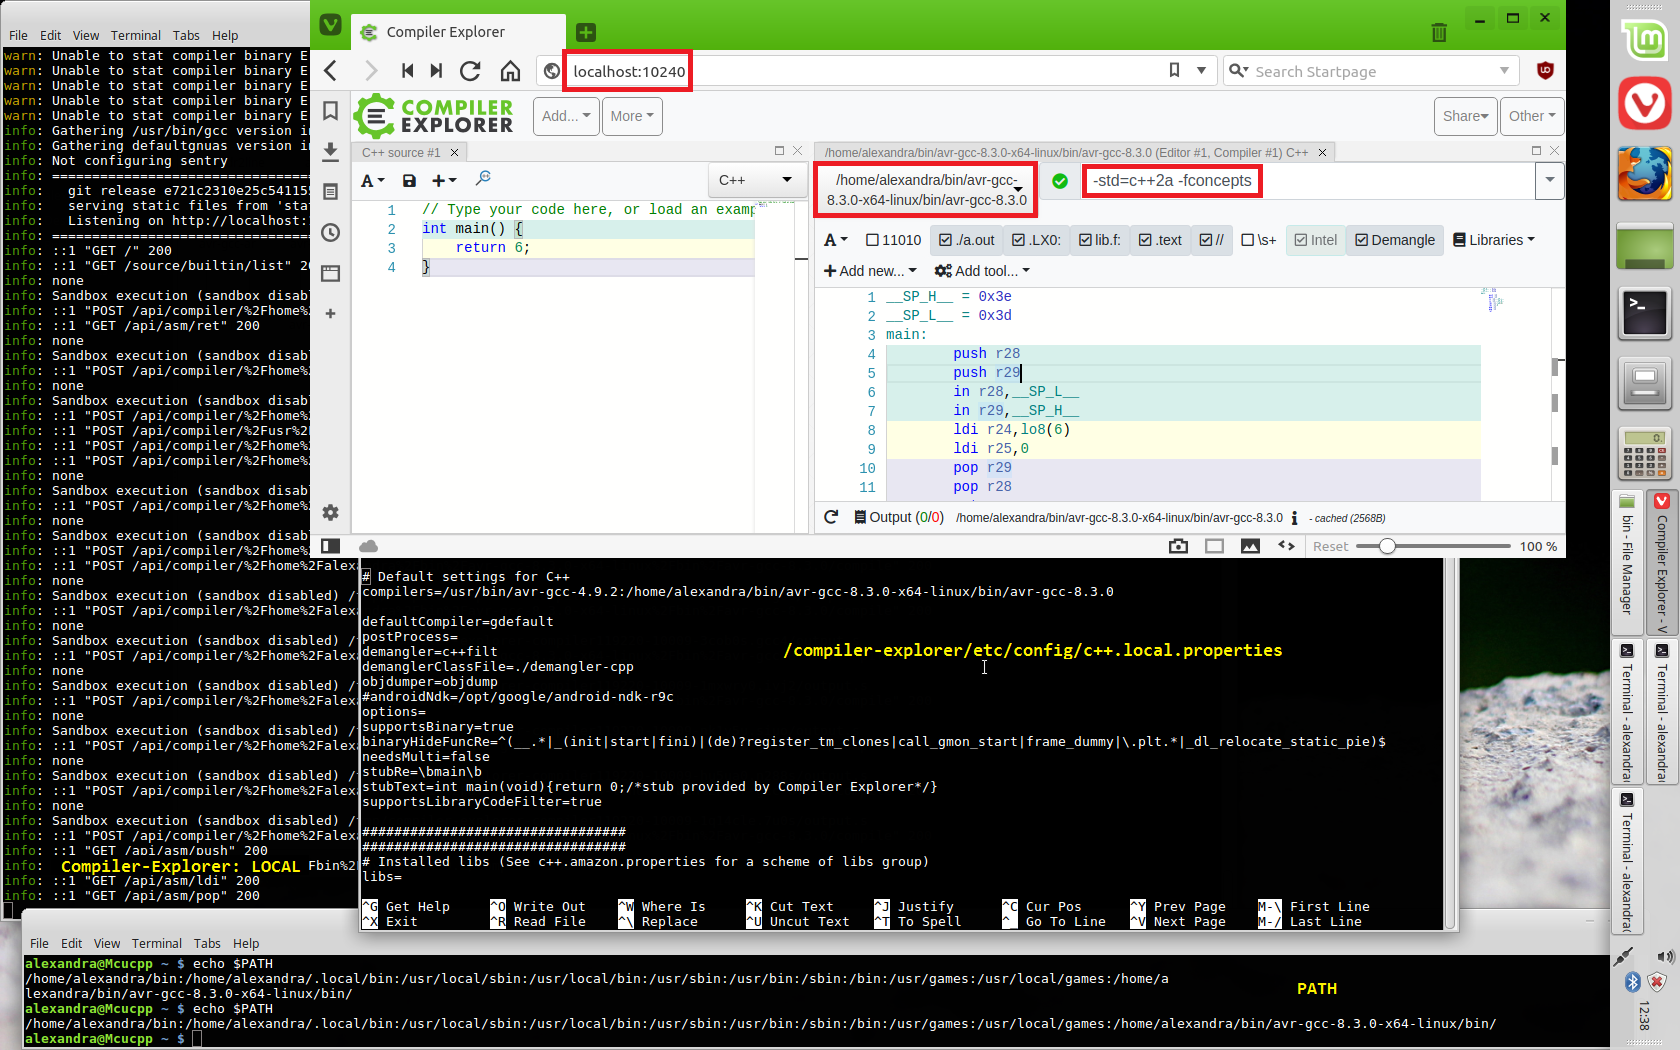Open Vivaldi settings gear icon
Image resolution: width=1680 pixels, height=1050 pixels.
[331, 513]
